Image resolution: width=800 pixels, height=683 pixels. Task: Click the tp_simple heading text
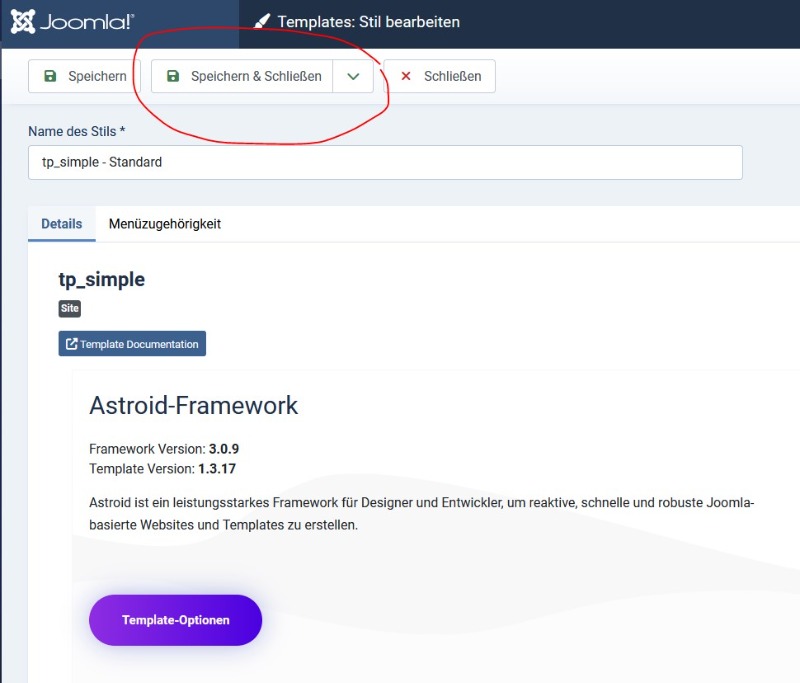point(102,280)
